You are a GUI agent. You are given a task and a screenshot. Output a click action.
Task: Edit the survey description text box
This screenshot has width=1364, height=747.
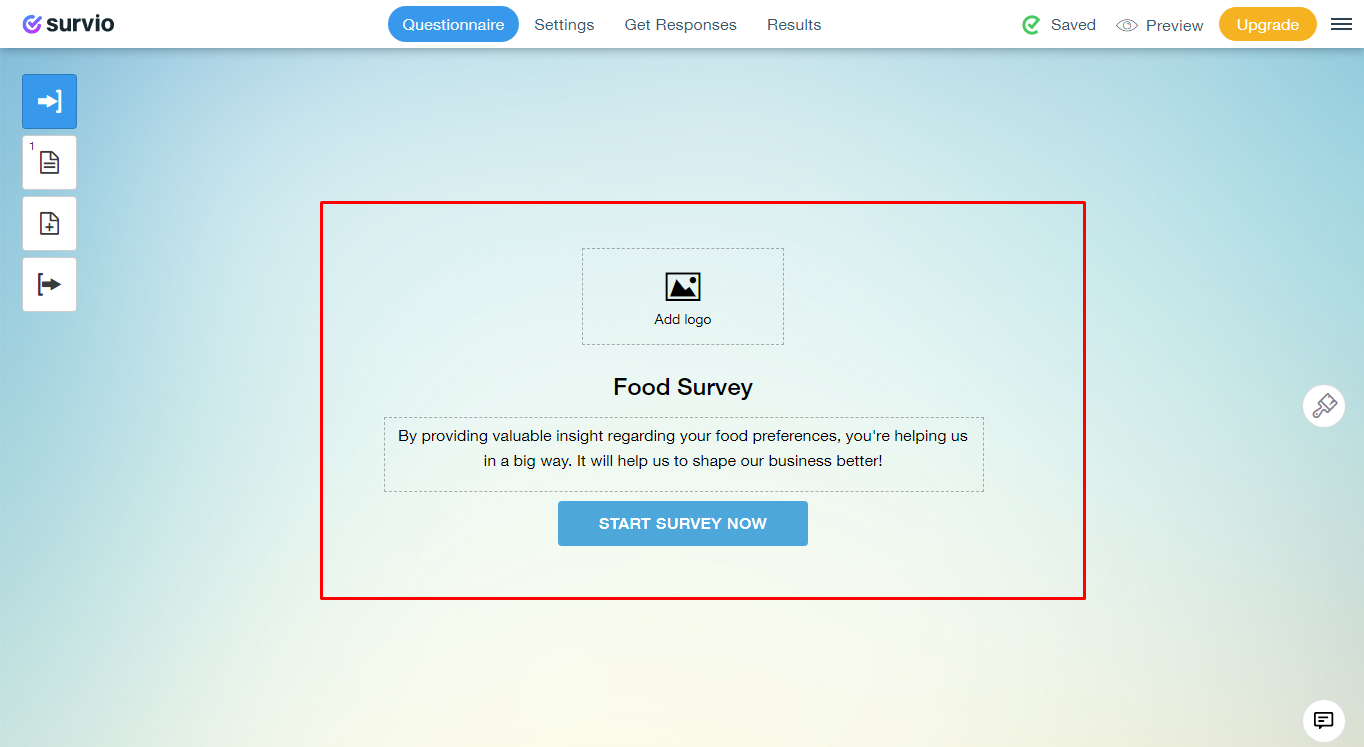tap(684, 454)
